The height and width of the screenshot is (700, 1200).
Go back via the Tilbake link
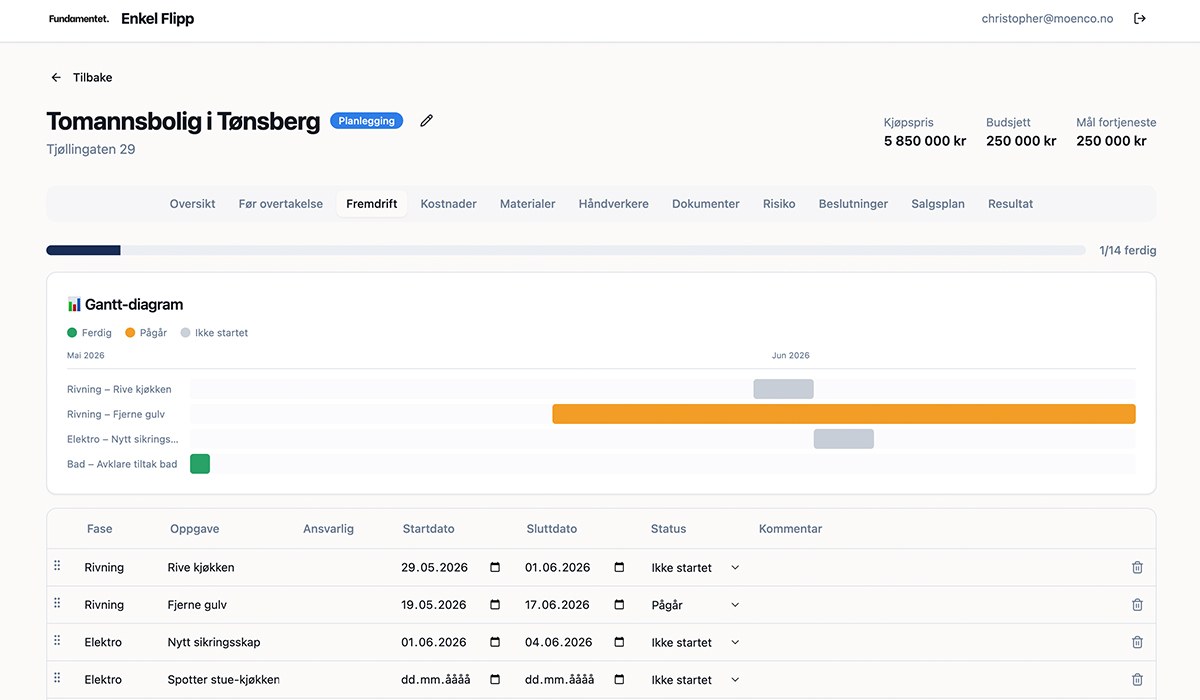coord(81,77)
